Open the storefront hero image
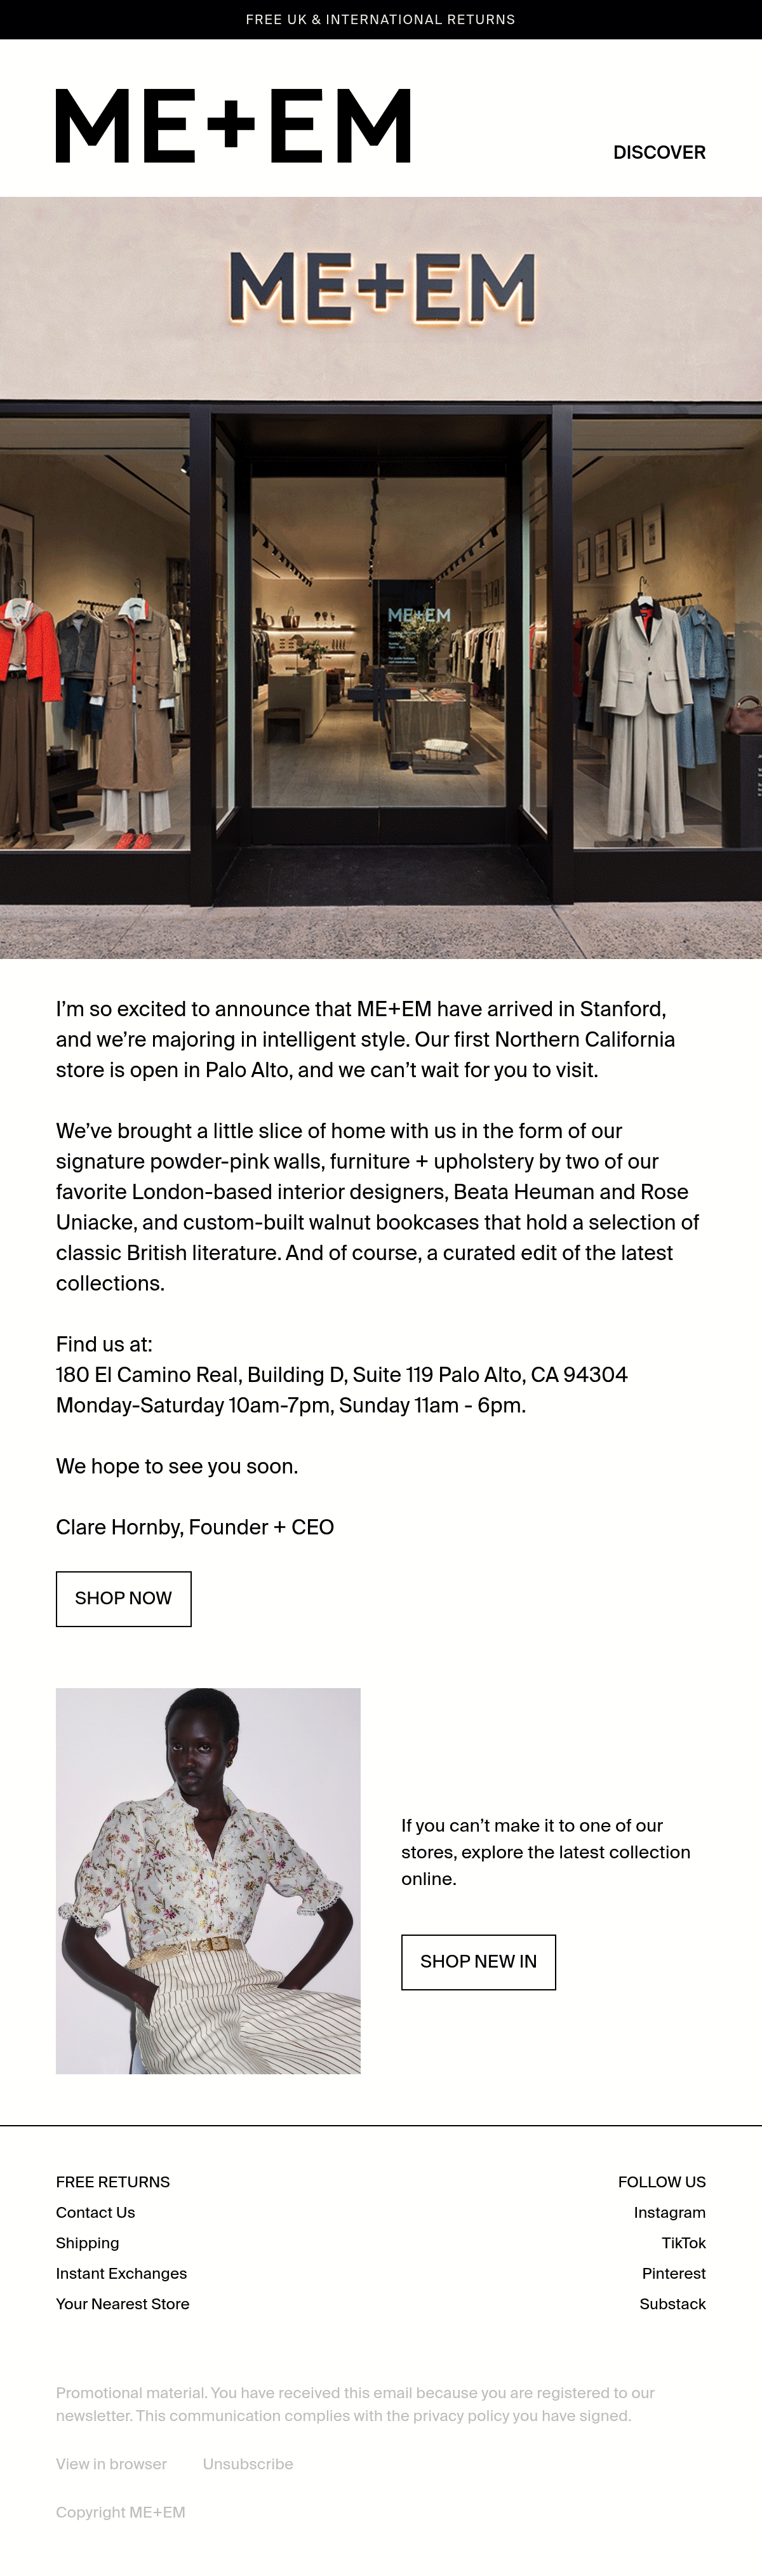The height and width of the screenshot is (2576, 762). tap(381, 577)
